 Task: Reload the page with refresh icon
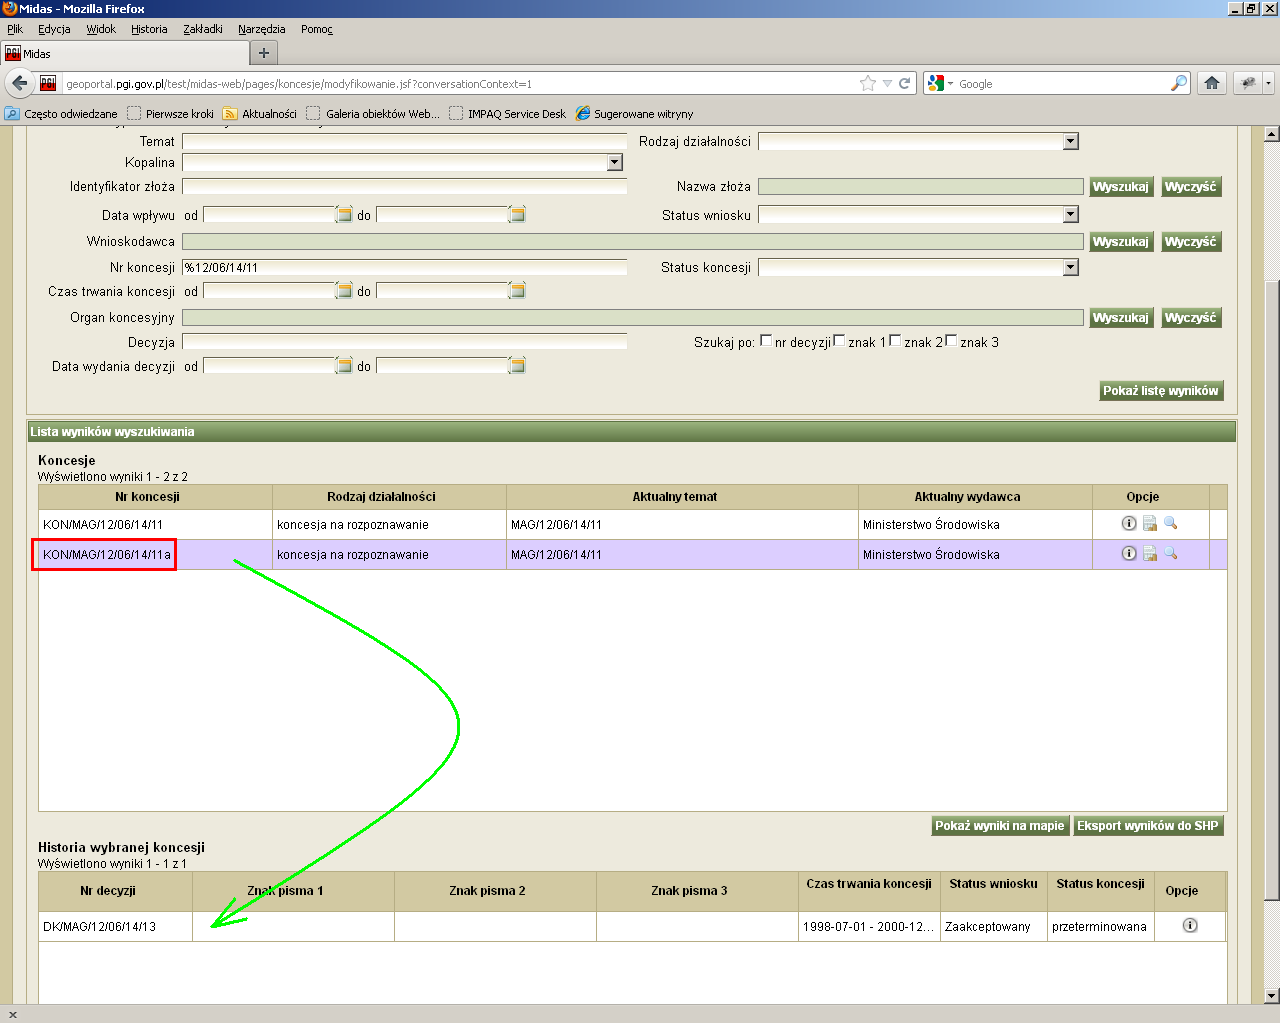tap(904, 83)
